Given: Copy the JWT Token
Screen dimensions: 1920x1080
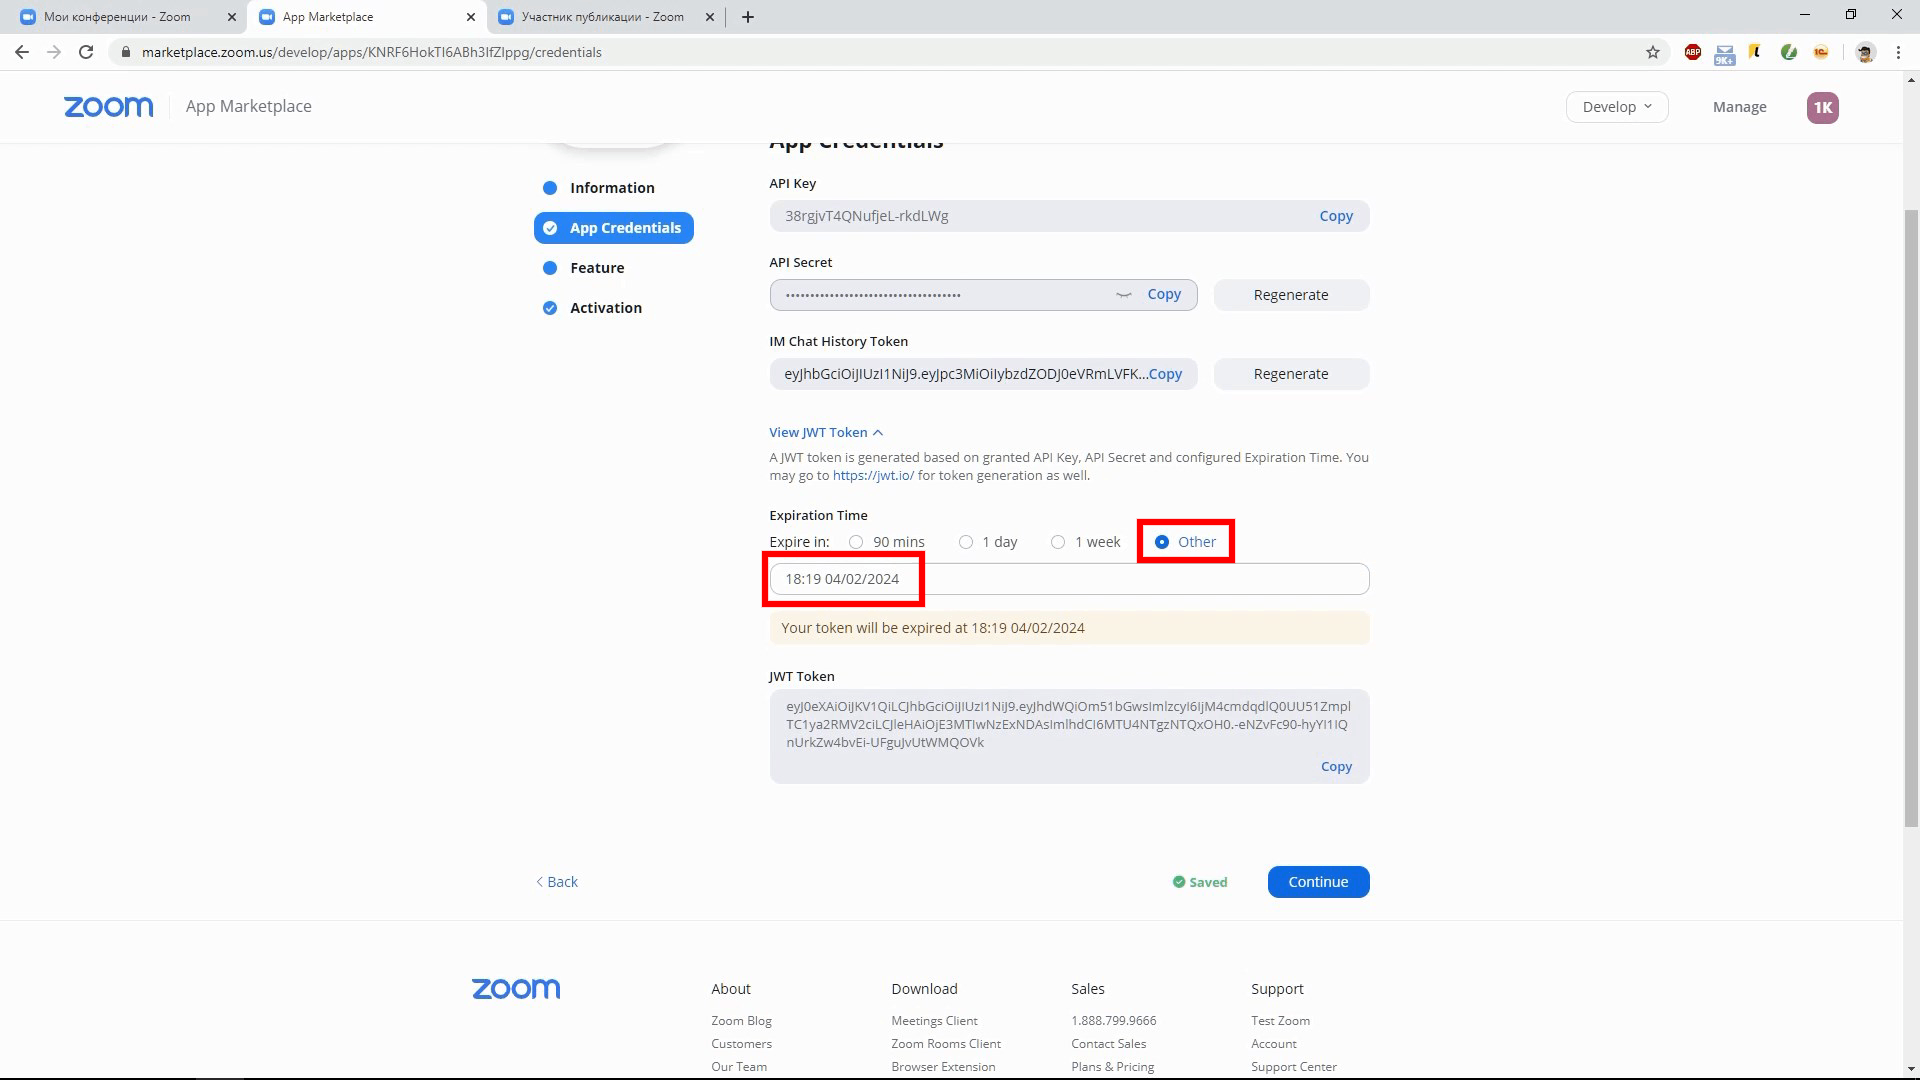Looking at the screenshot, I should (1336, 767).
